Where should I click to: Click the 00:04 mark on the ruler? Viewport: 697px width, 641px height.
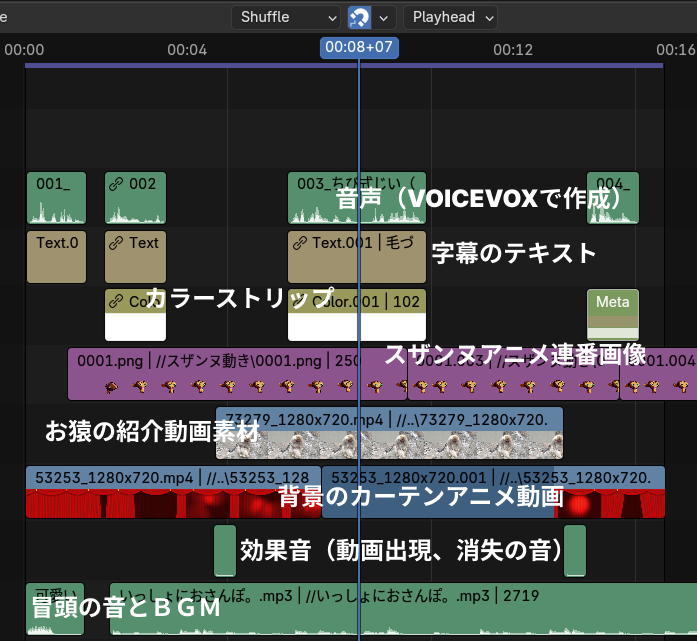point(187,49)
